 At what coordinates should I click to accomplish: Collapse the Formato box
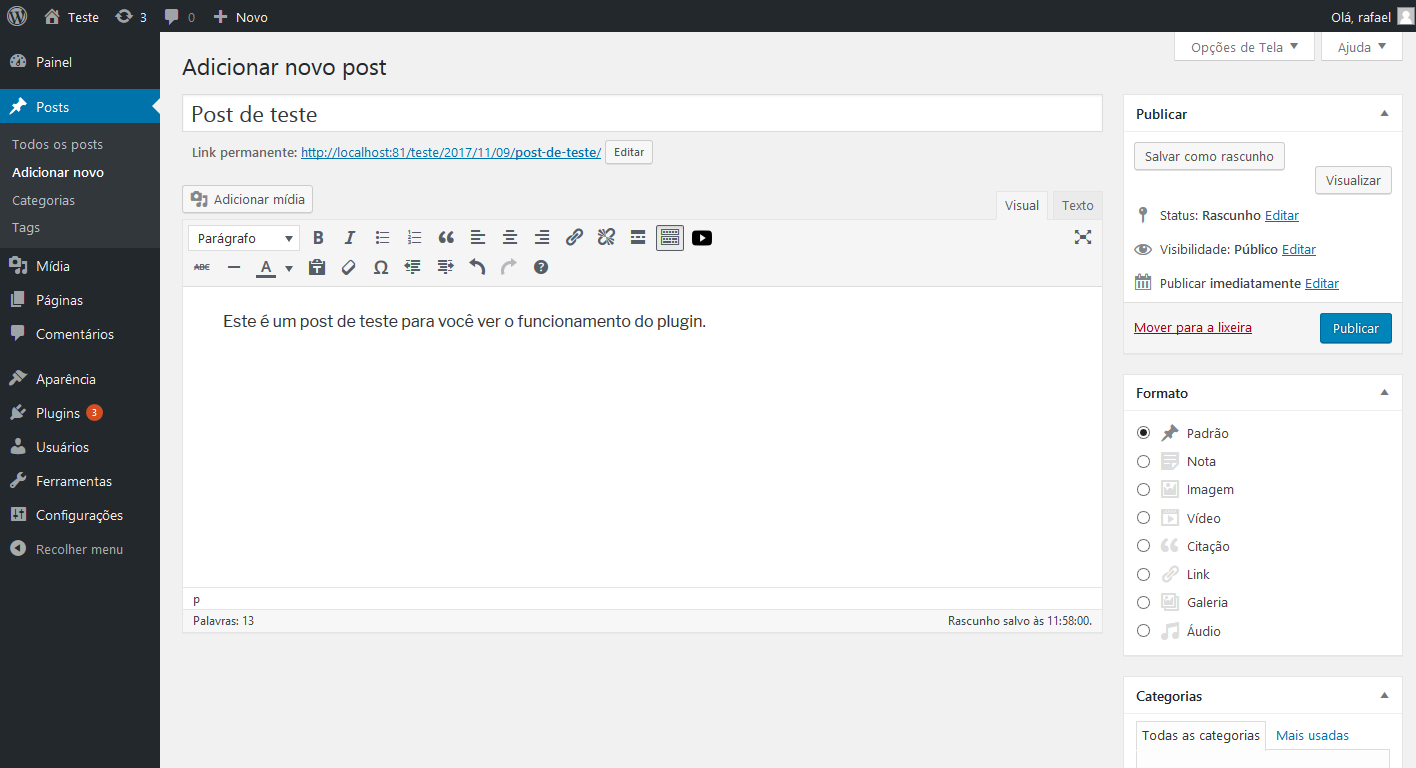click(x=1385, y=393)
